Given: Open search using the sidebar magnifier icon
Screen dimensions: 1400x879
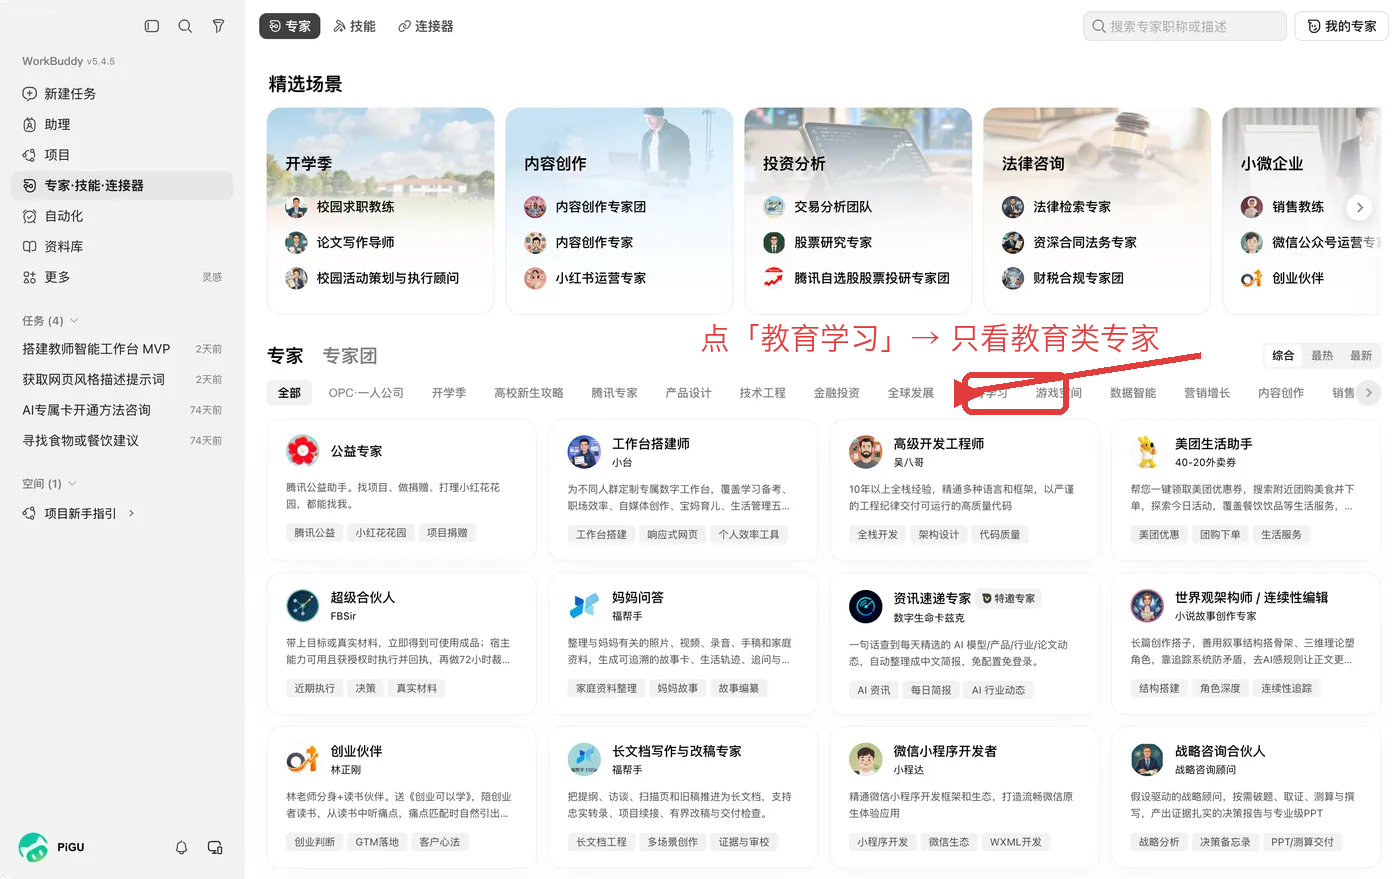Looking at the screenshot, I should point(185,26).
